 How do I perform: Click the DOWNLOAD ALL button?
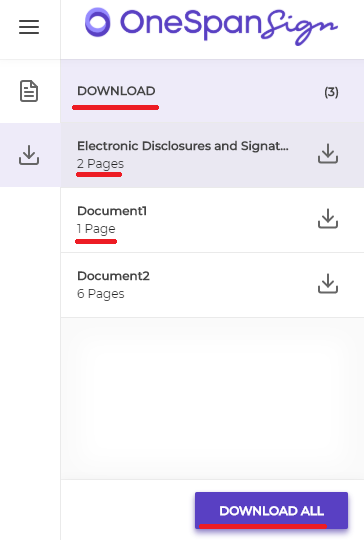(x=271, y=510)
